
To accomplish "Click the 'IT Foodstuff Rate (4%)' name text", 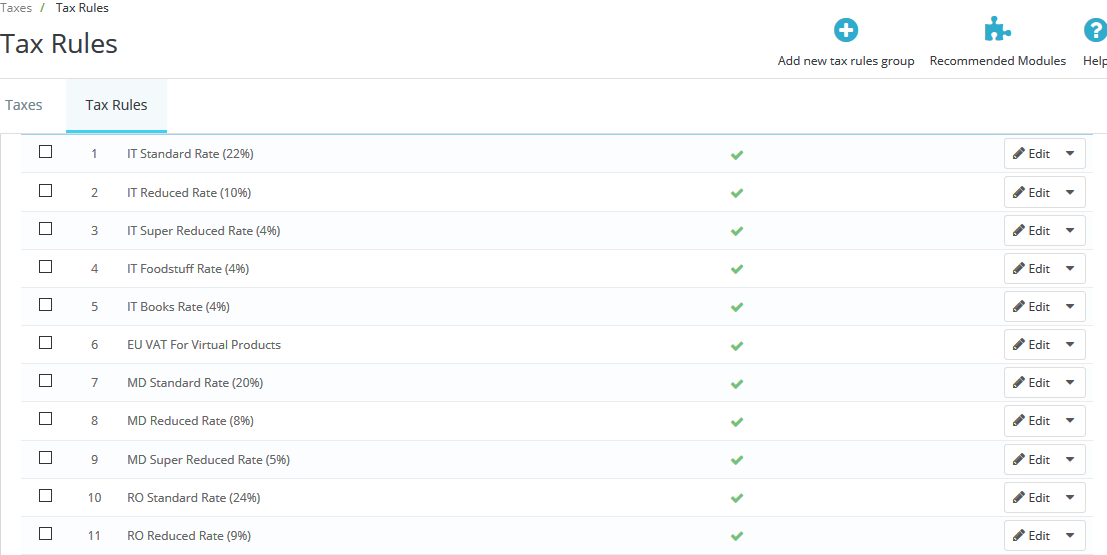I will point(188,269).
